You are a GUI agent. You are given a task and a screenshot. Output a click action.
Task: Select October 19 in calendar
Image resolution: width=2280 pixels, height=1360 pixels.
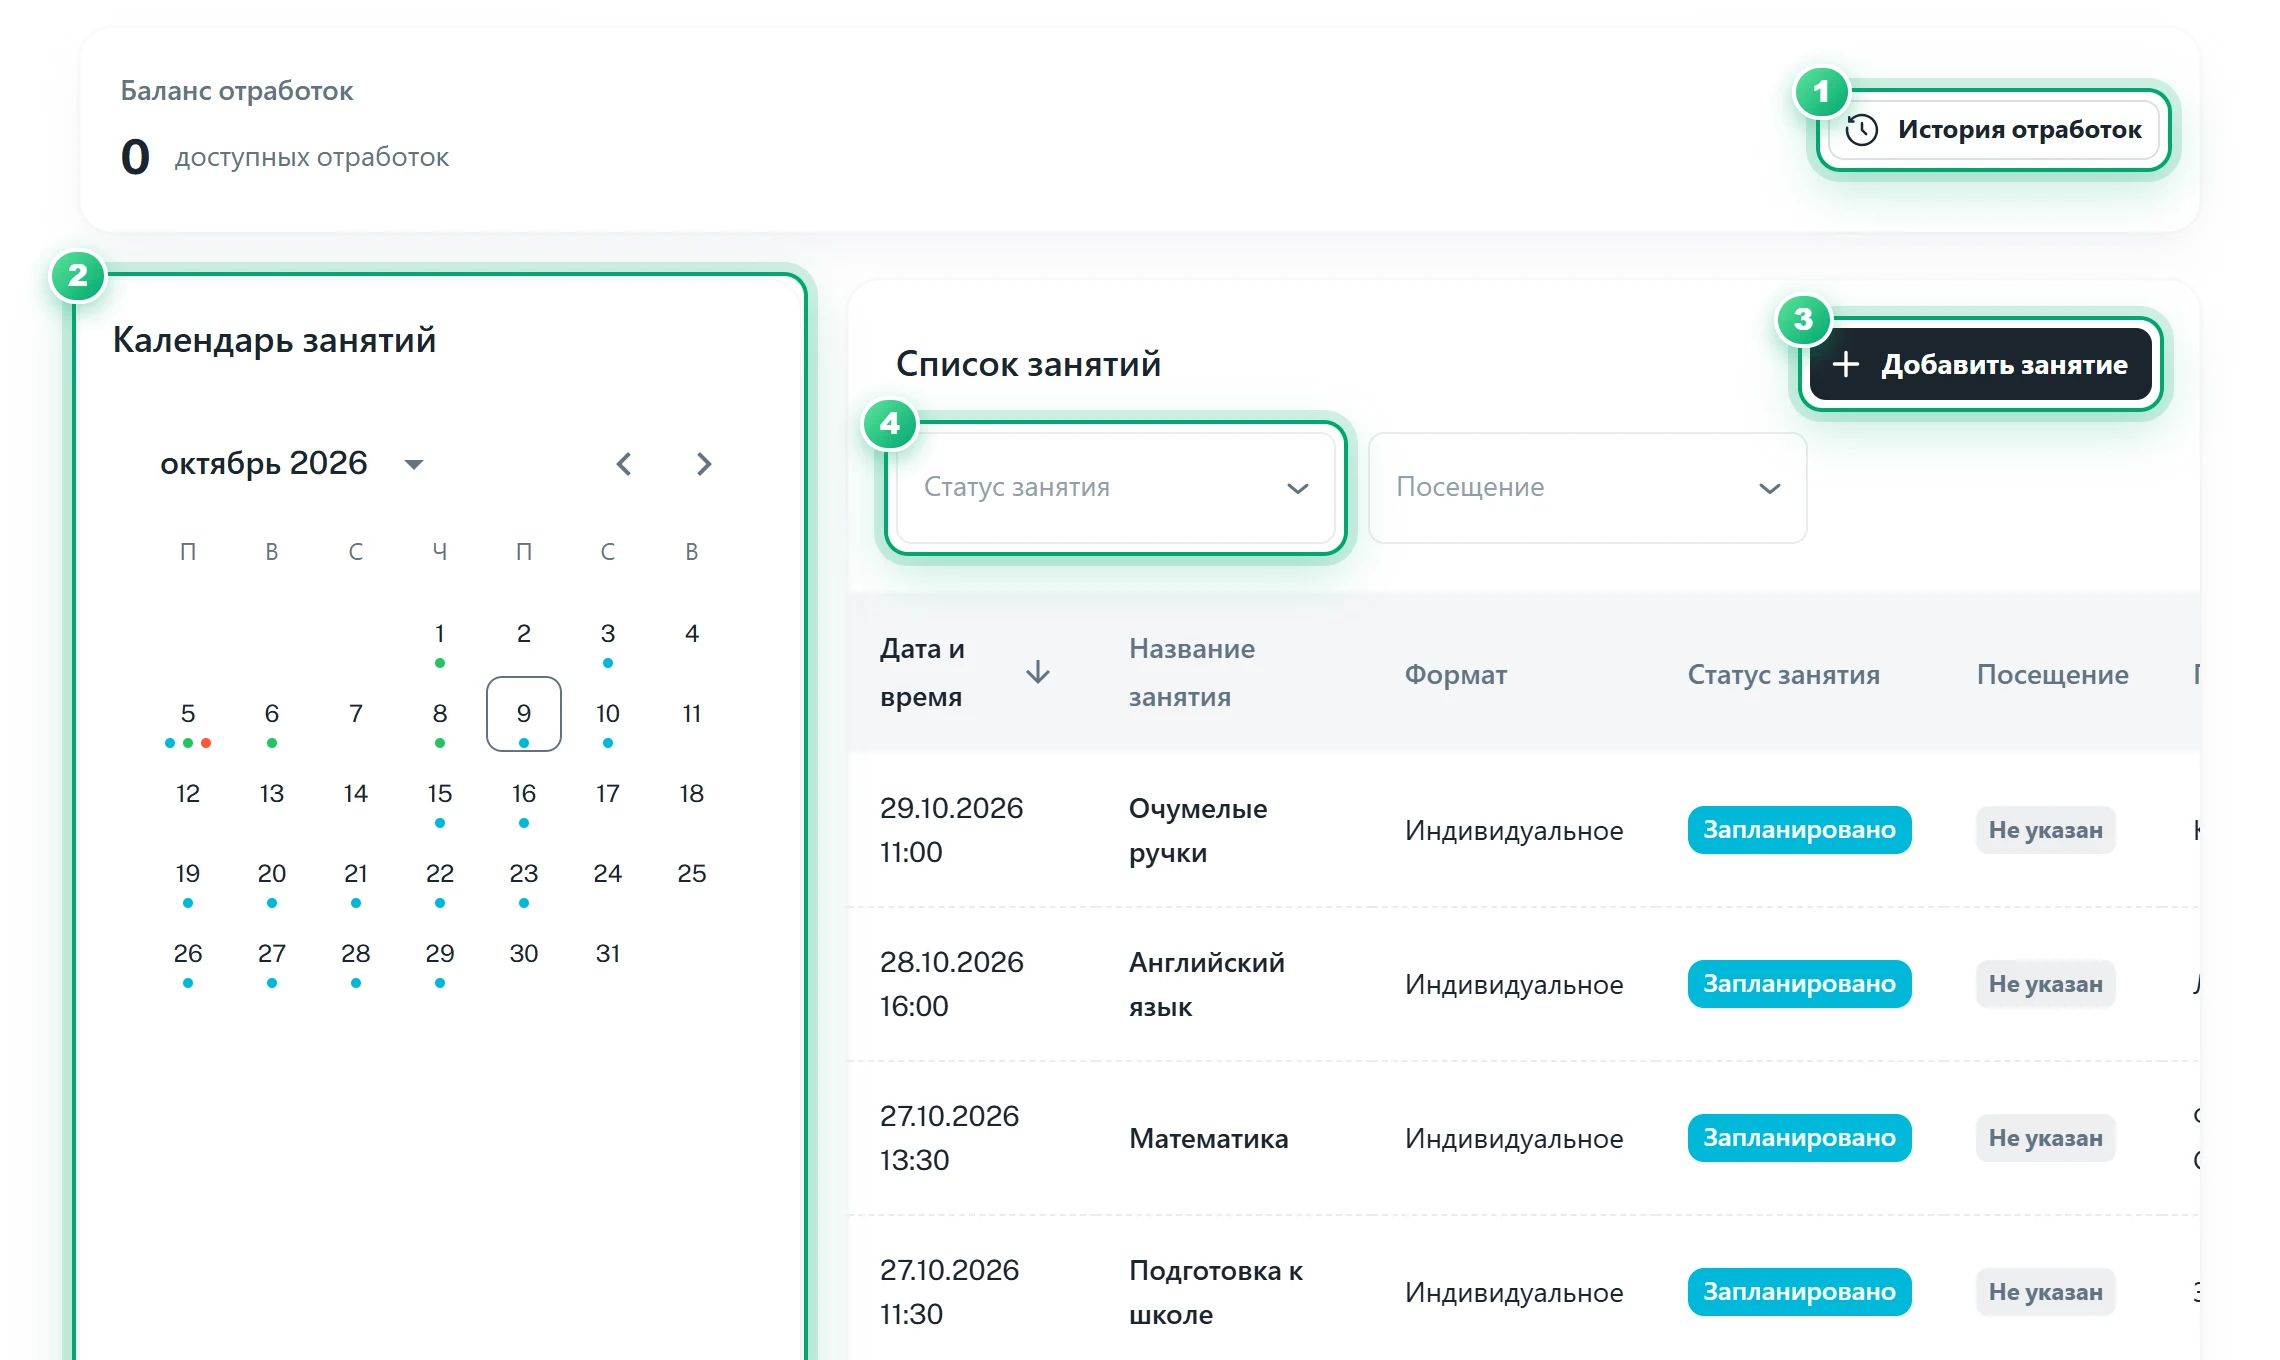click(x=188, y=874)
